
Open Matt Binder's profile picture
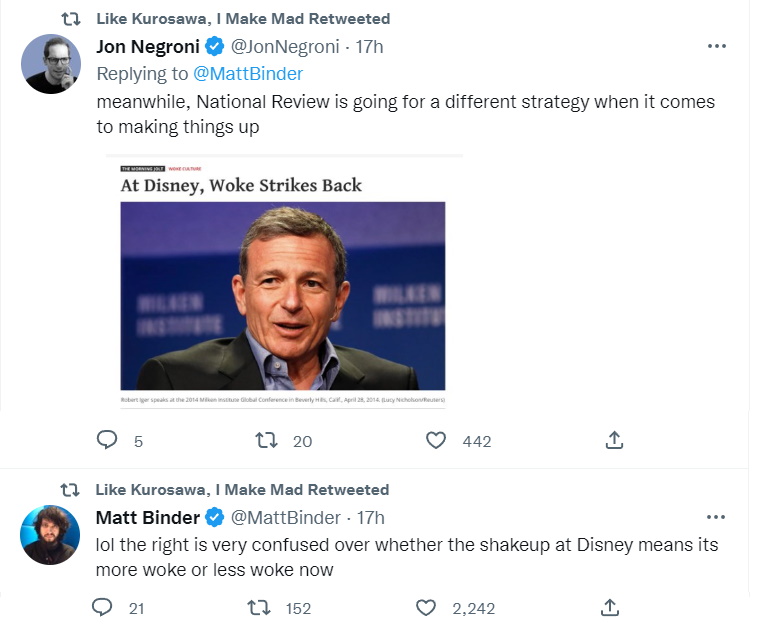click(50, 535)
